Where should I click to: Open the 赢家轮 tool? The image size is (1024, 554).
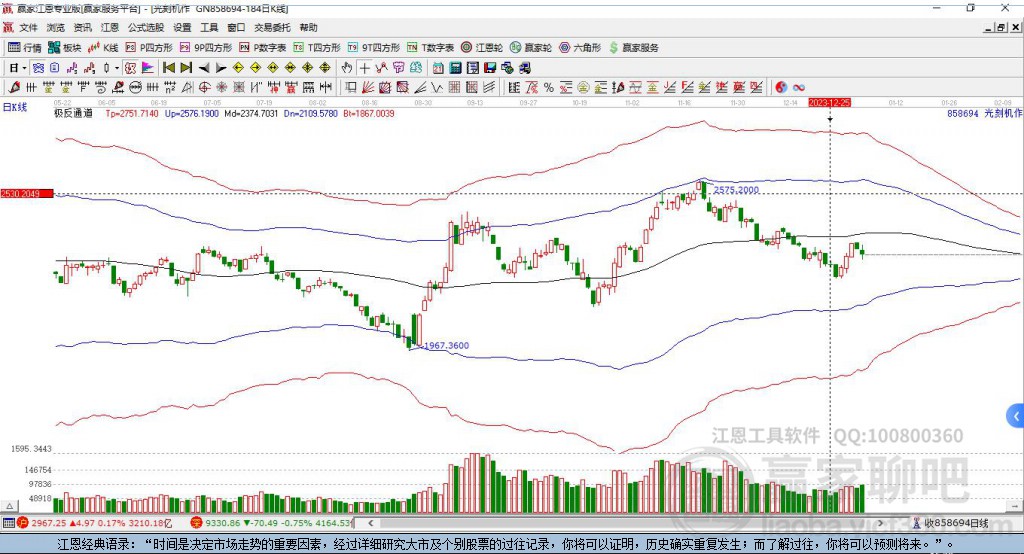point(531,48)
